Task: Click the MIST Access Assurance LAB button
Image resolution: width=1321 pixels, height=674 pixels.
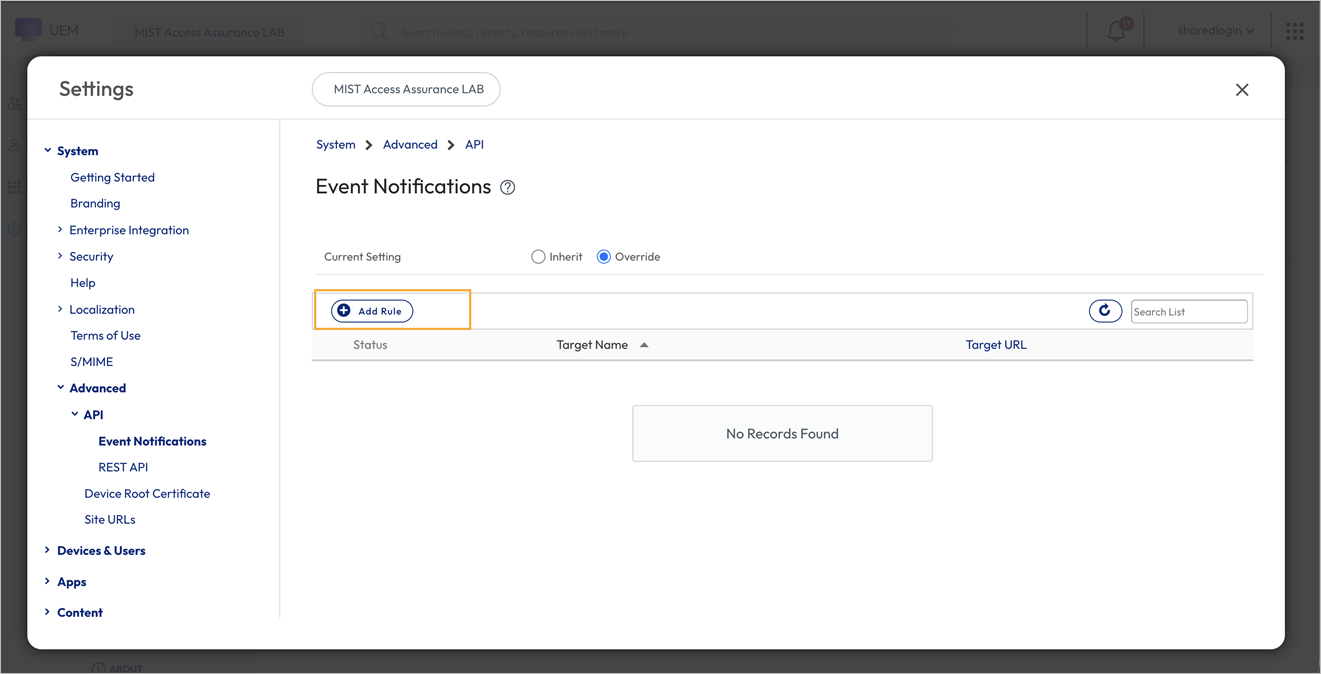Action: coord(407,89)
